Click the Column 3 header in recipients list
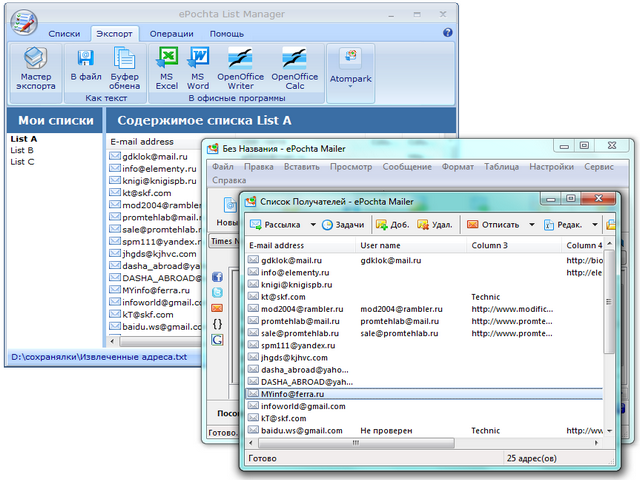The height and width of the screenshot is (480, 640). (514, 245)
